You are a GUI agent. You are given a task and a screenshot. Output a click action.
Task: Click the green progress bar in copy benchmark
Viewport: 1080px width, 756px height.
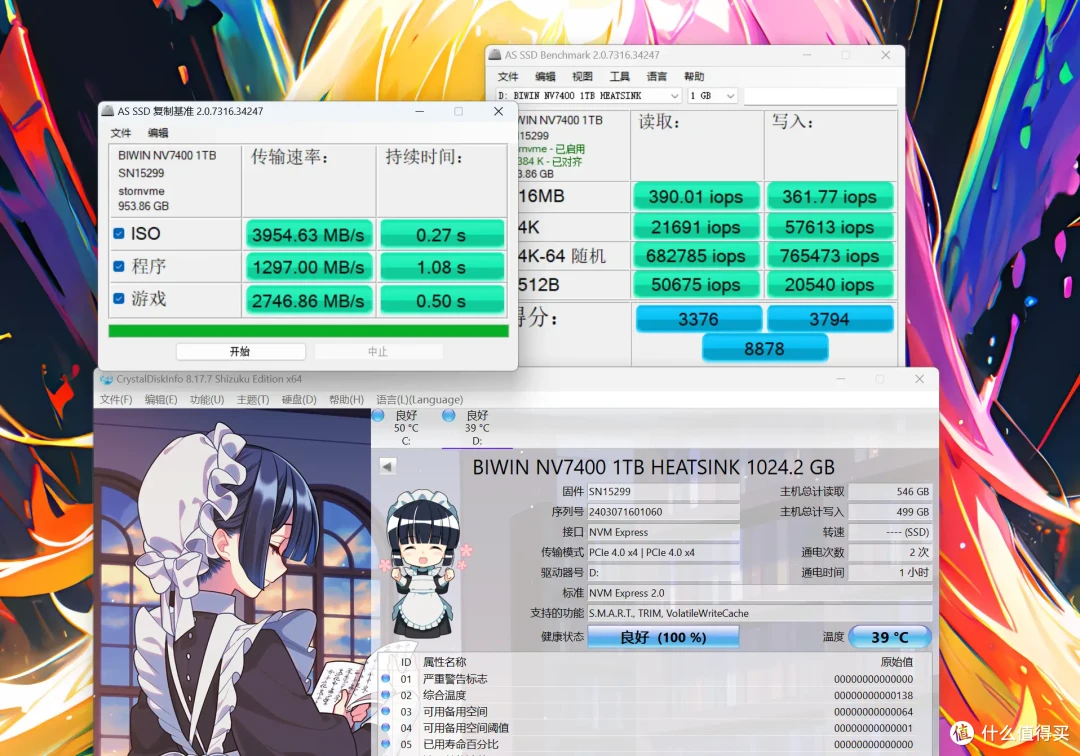(309, 331)
